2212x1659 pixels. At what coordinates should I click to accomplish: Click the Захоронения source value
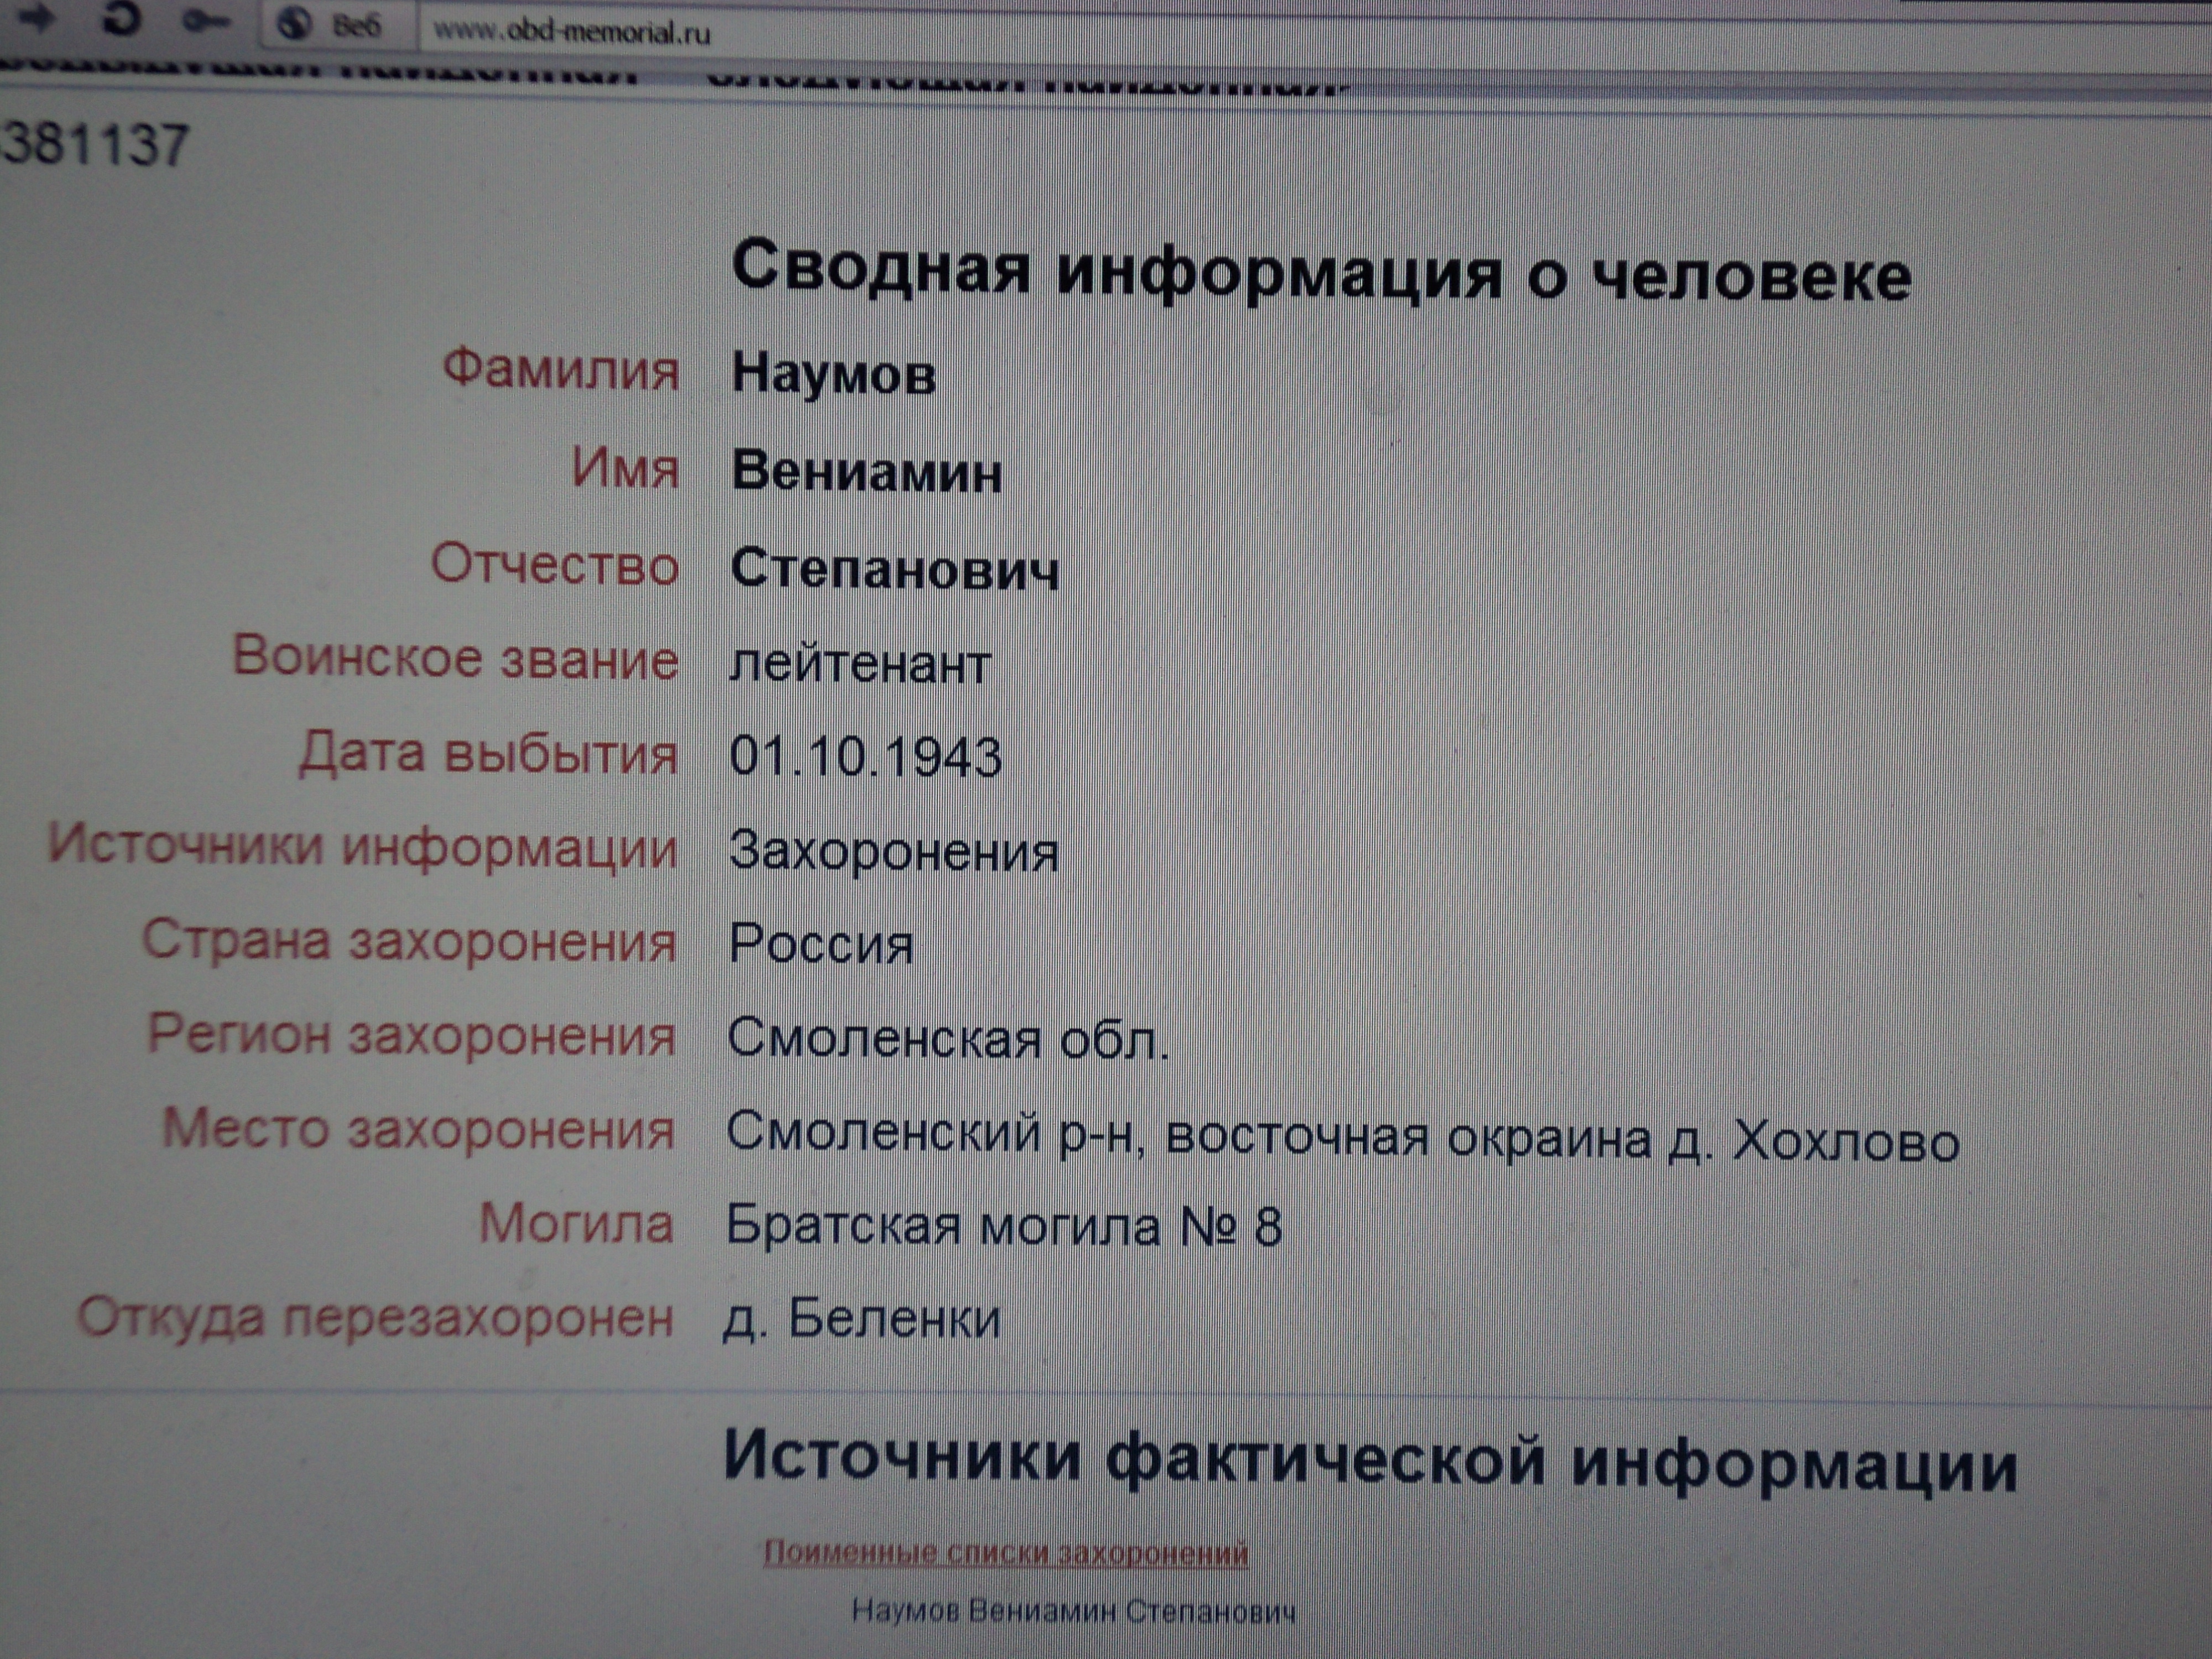click(893, 852)
